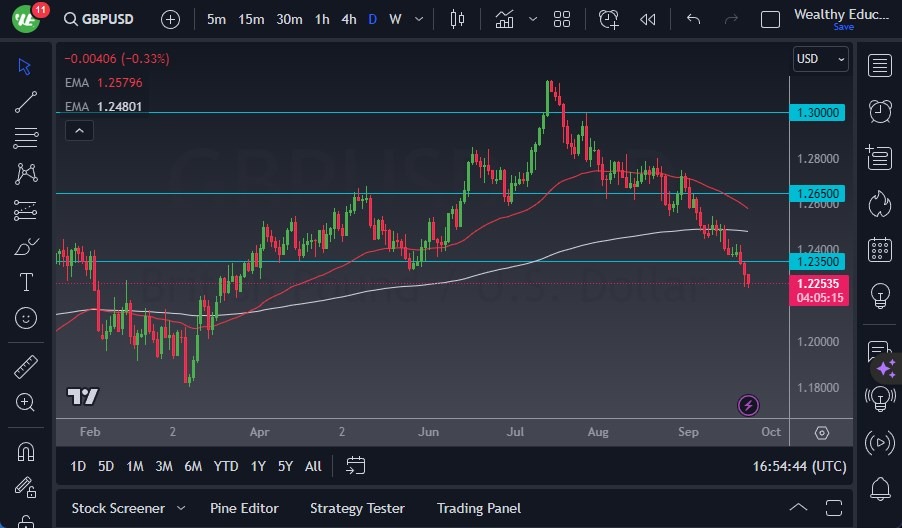This screenshot has width=902, height=528.
Task: Expand the USD currency dropdown
Action: coord(820,59)
